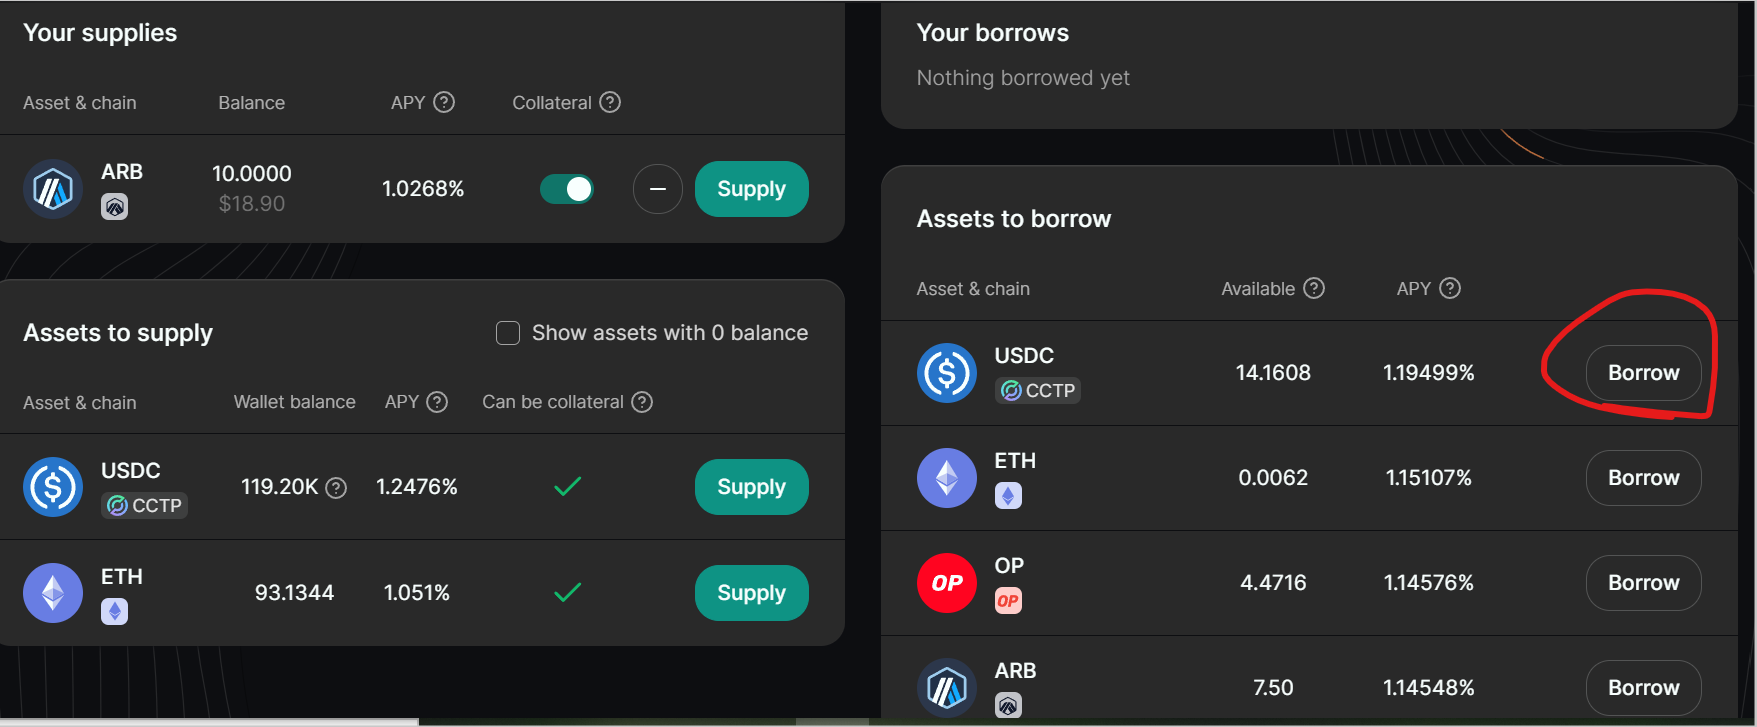Borrow USDC on CCTP
The width and height of the screenshot is (1757, 727).
tap(1643, 373)
